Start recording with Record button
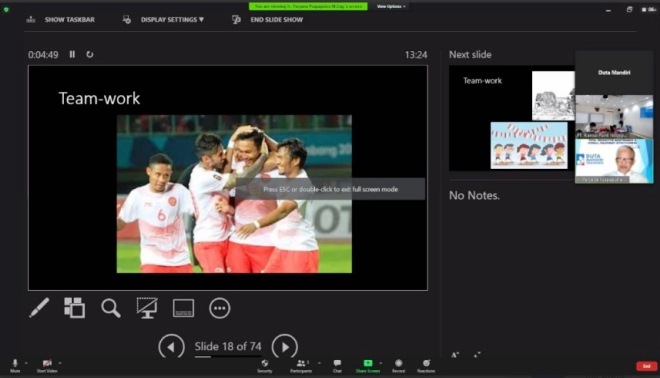Screen dimensions: 660x378 pyautogui.click(x=398, y=366)
